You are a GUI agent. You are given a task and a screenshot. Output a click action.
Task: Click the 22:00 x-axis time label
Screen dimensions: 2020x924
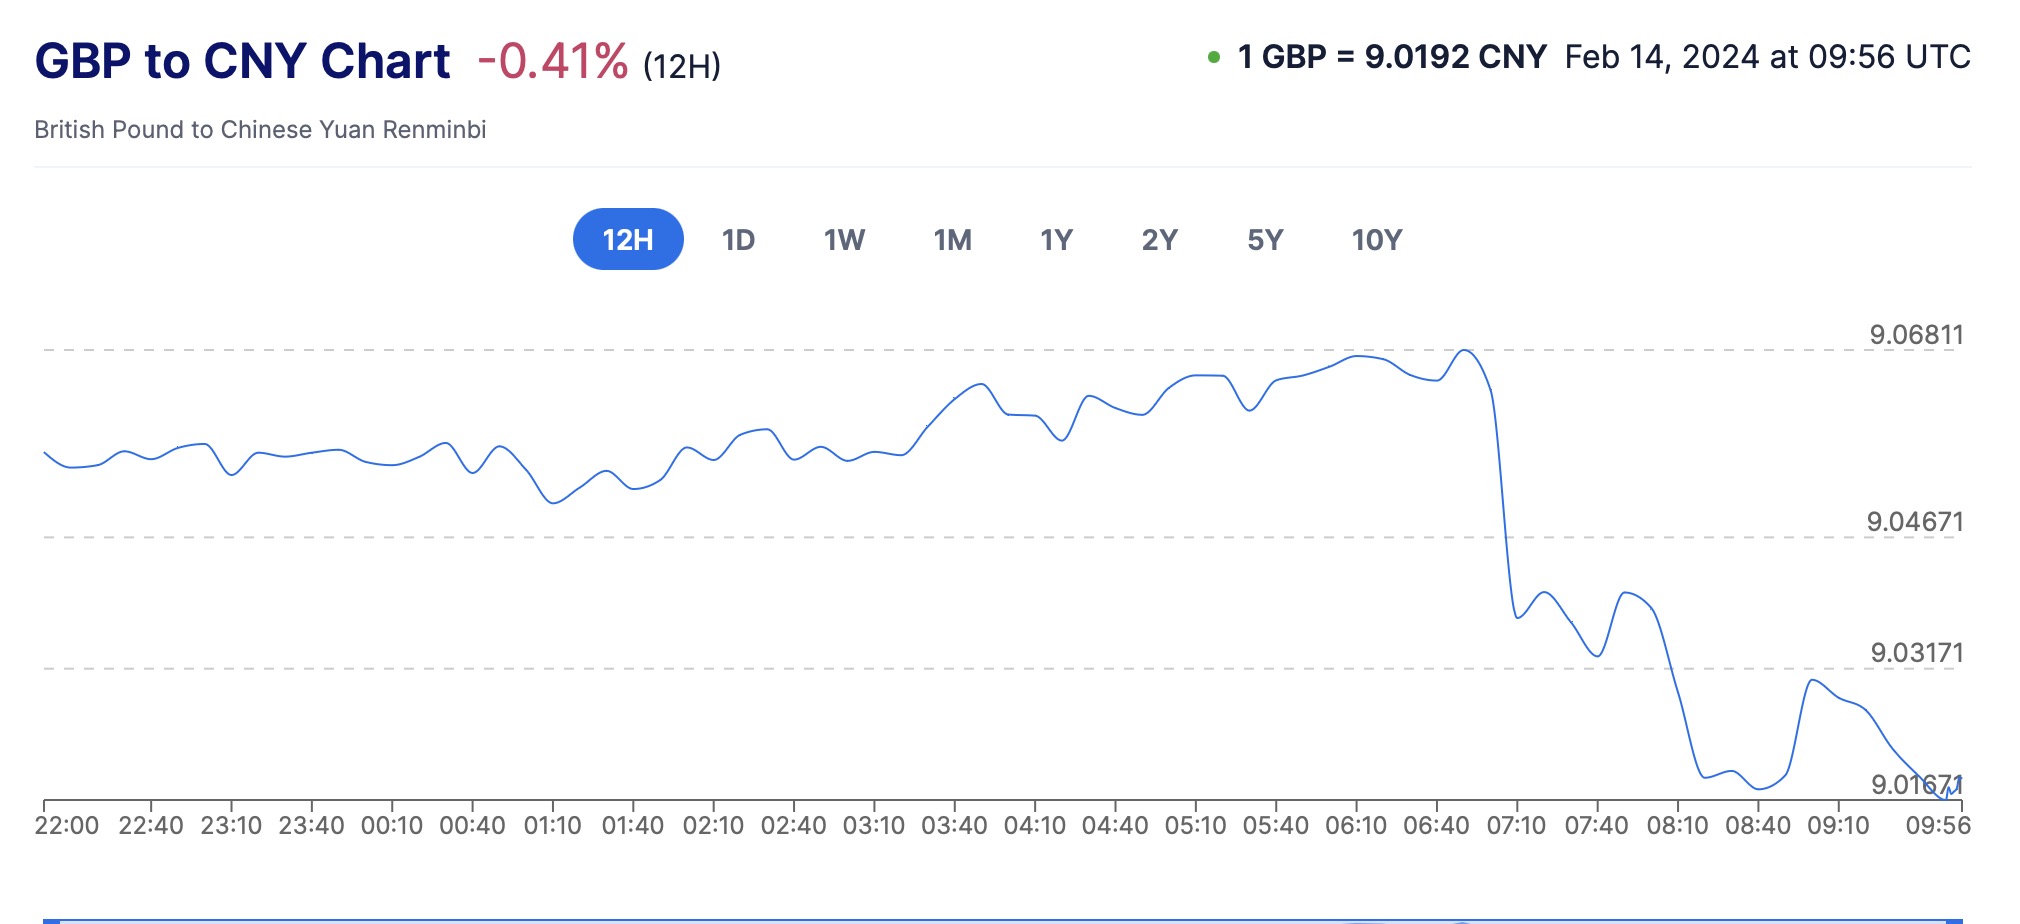coord(67,826)
